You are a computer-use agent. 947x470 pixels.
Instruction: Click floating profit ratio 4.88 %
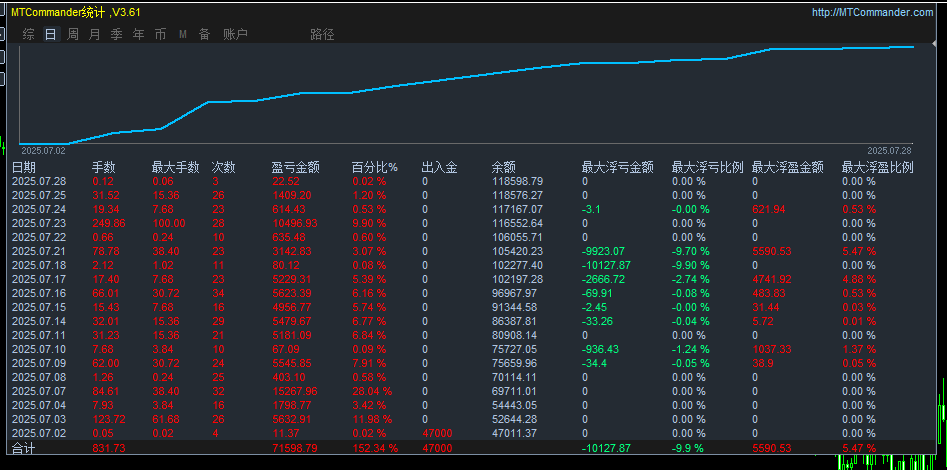(859, 279)
